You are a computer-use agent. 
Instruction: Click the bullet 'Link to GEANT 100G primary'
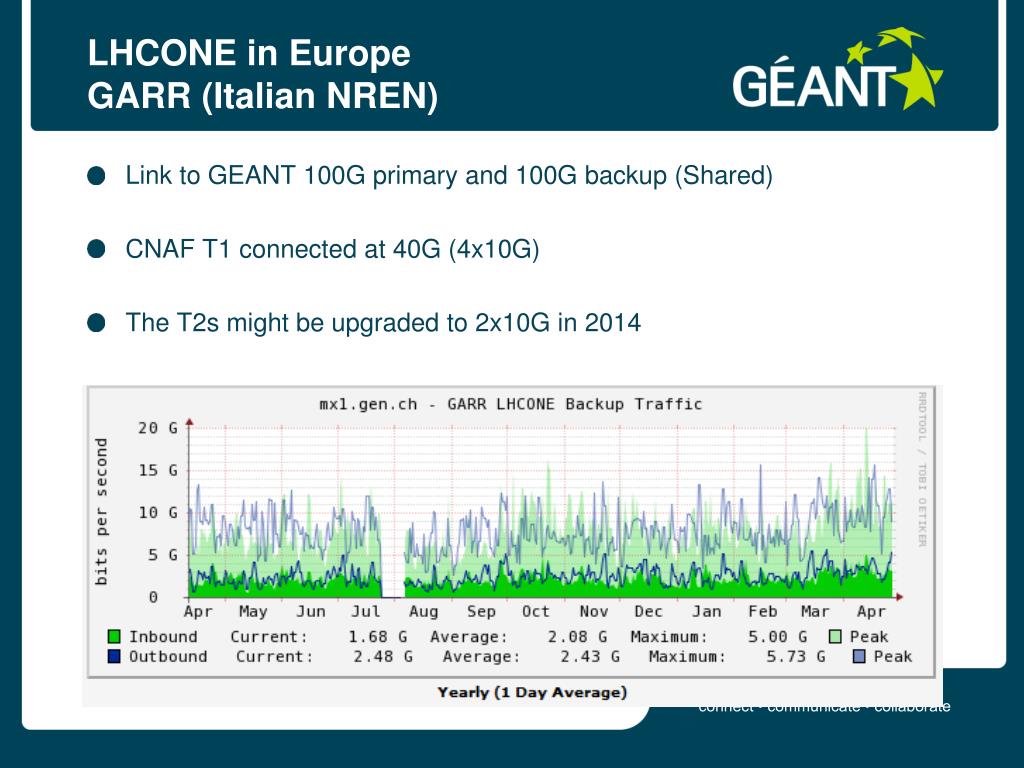(x=449, y=176)
